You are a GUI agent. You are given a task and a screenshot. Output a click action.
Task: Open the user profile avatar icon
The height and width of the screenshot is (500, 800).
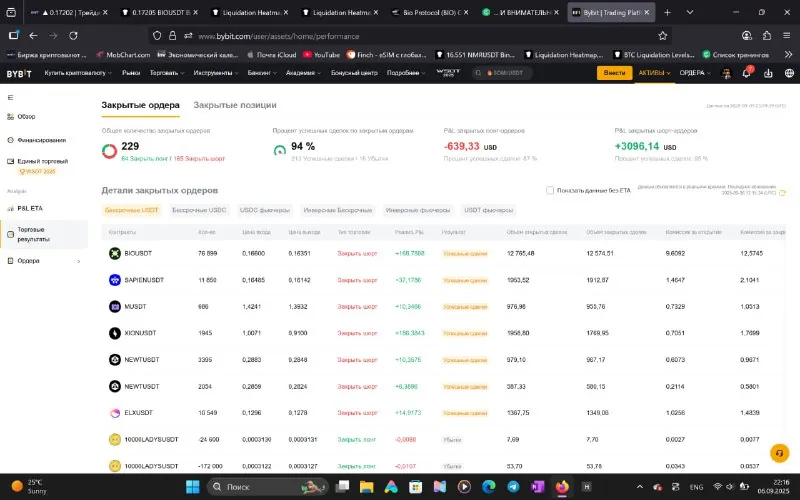(x=726, y=73)
